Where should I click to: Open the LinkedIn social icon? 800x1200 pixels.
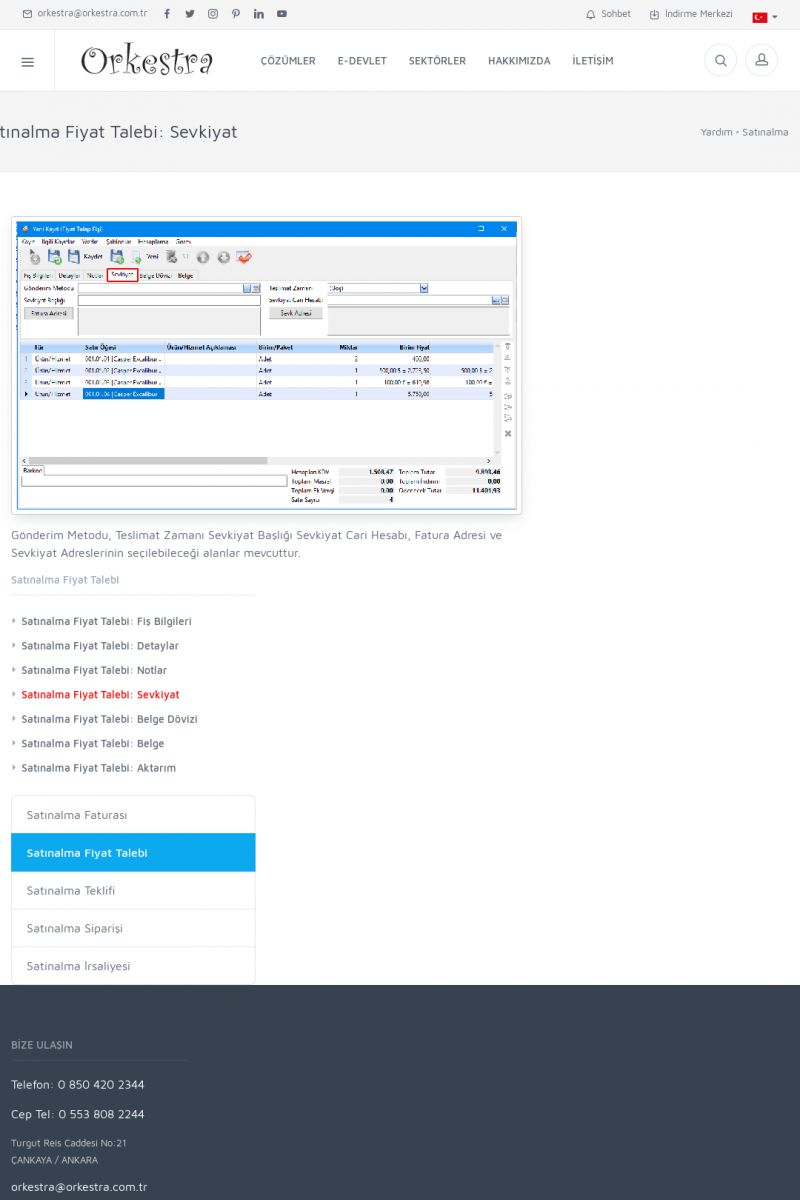tap(259, 14)
